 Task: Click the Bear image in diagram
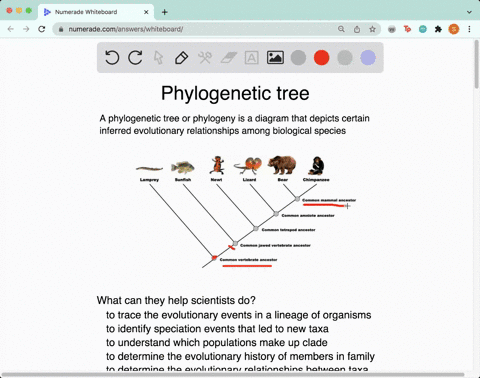coord(282,165)
